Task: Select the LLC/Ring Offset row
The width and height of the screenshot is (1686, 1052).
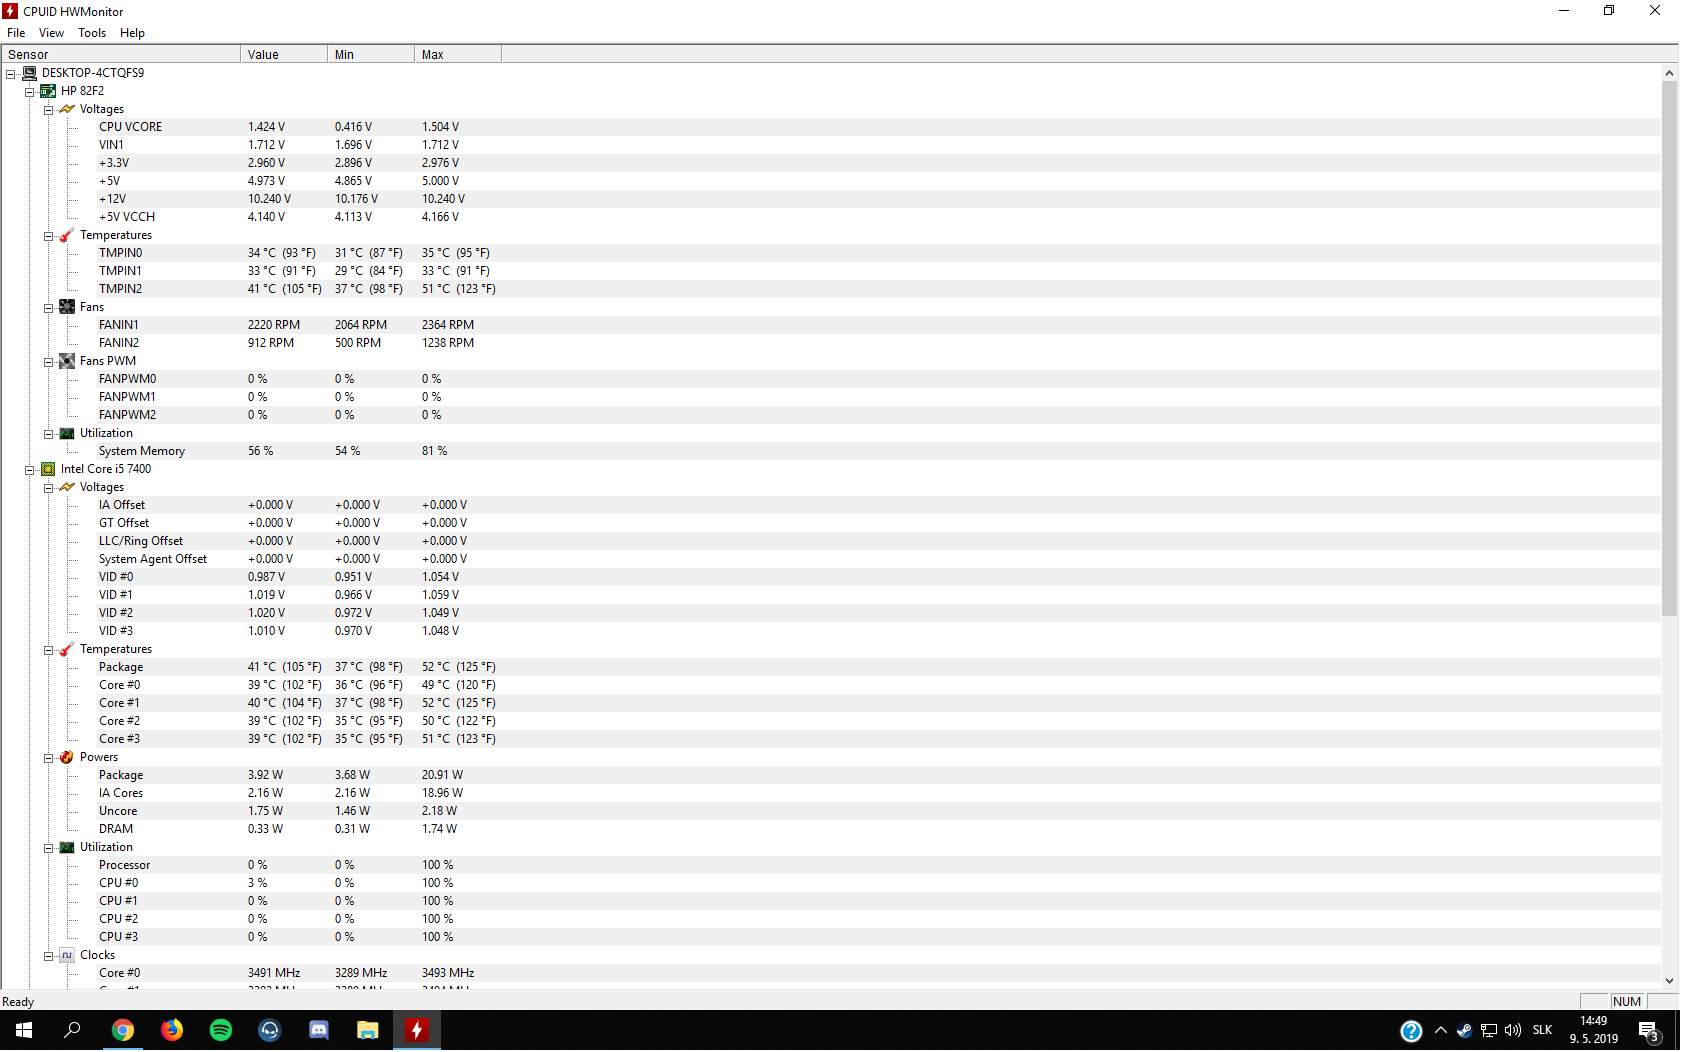Action: click(x=831, y=541)
